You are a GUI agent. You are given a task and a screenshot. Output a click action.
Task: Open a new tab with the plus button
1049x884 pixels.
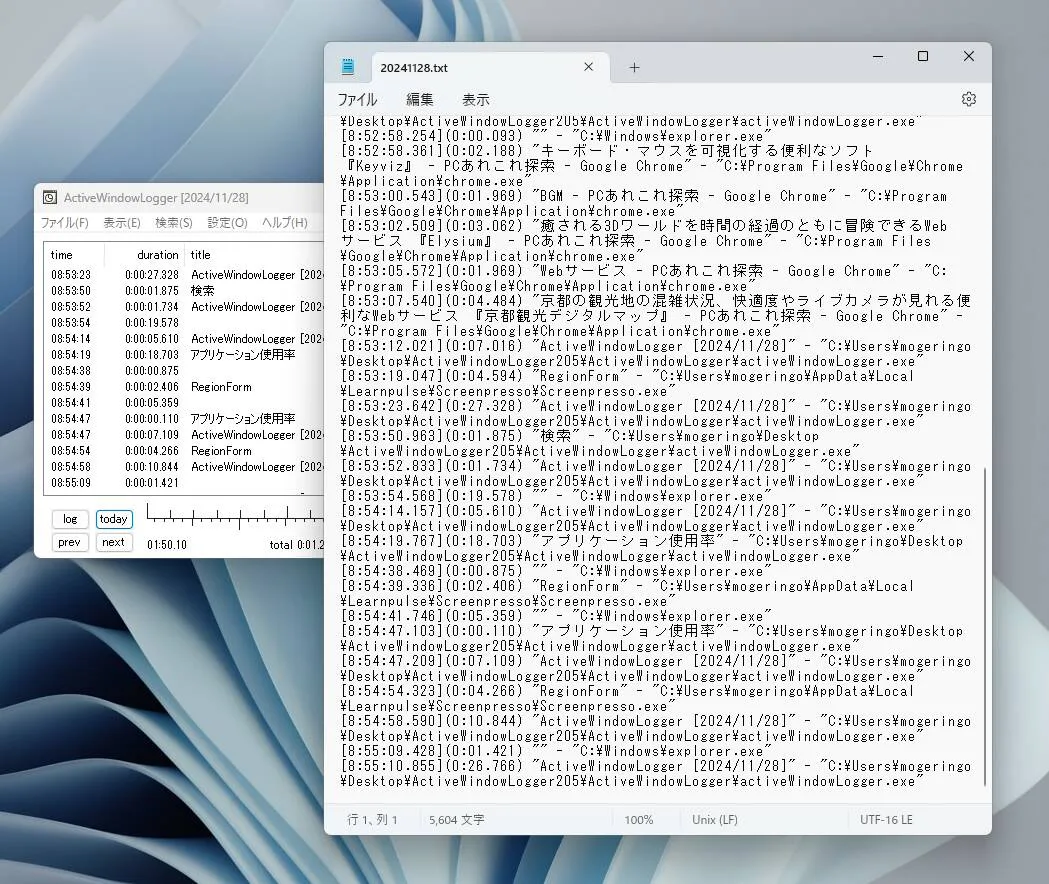634,68
